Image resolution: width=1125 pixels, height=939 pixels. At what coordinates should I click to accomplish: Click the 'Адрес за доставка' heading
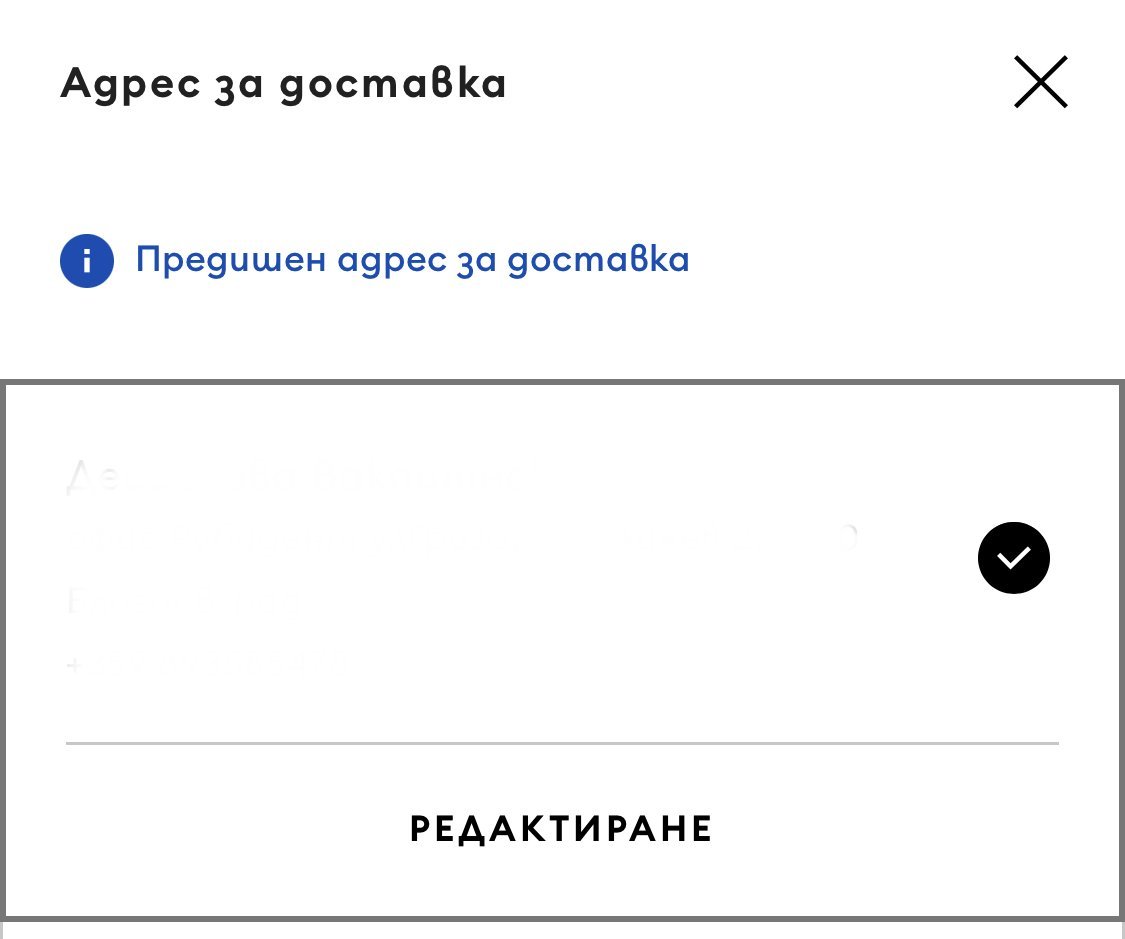(x=283, y=84)
